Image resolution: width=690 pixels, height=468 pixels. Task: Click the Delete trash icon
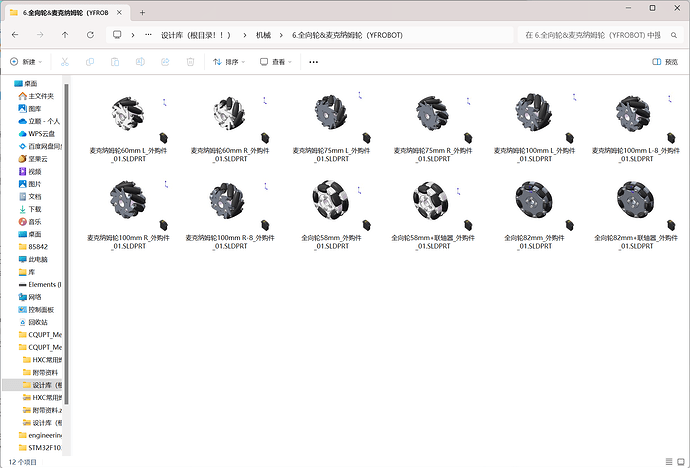coord(190,62)
